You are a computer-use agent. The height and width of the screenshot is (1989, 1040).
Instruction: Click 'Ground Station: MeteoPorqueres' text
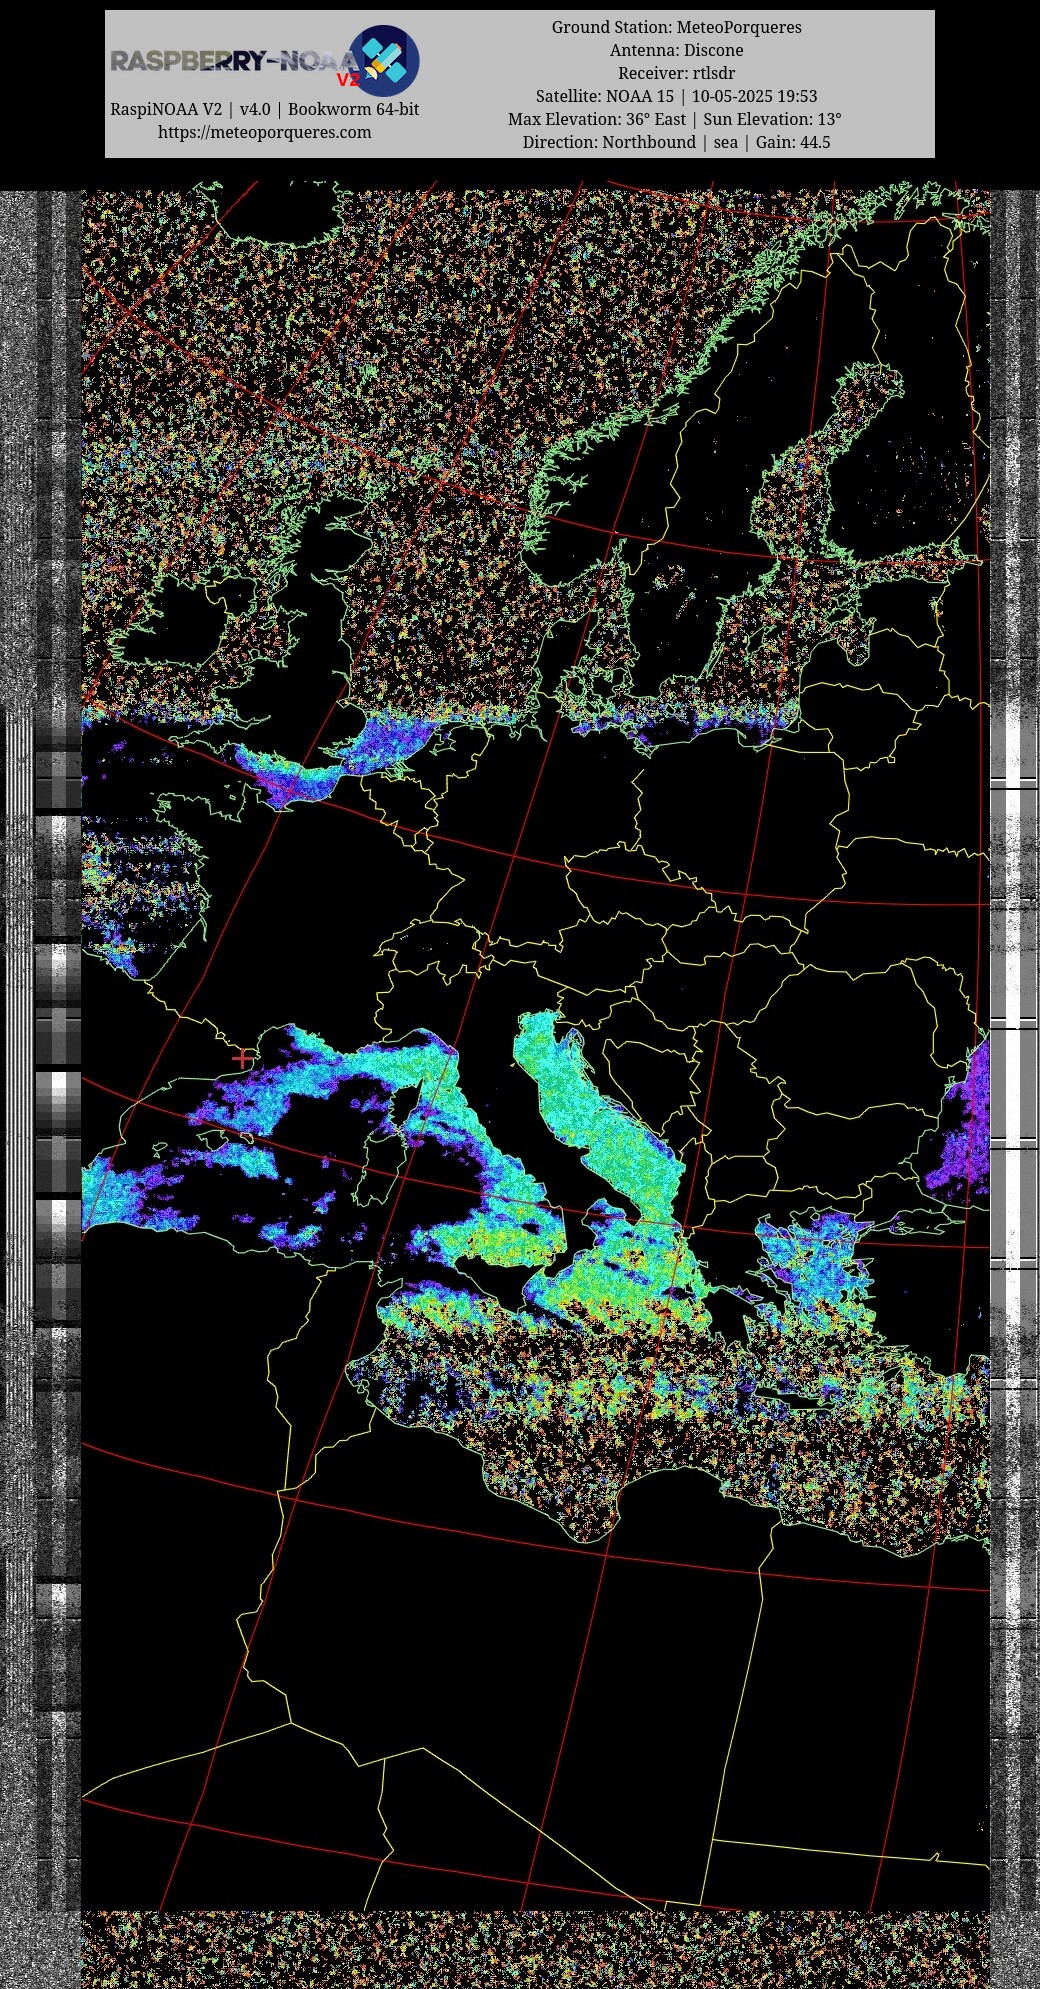[x=677, y=27]
